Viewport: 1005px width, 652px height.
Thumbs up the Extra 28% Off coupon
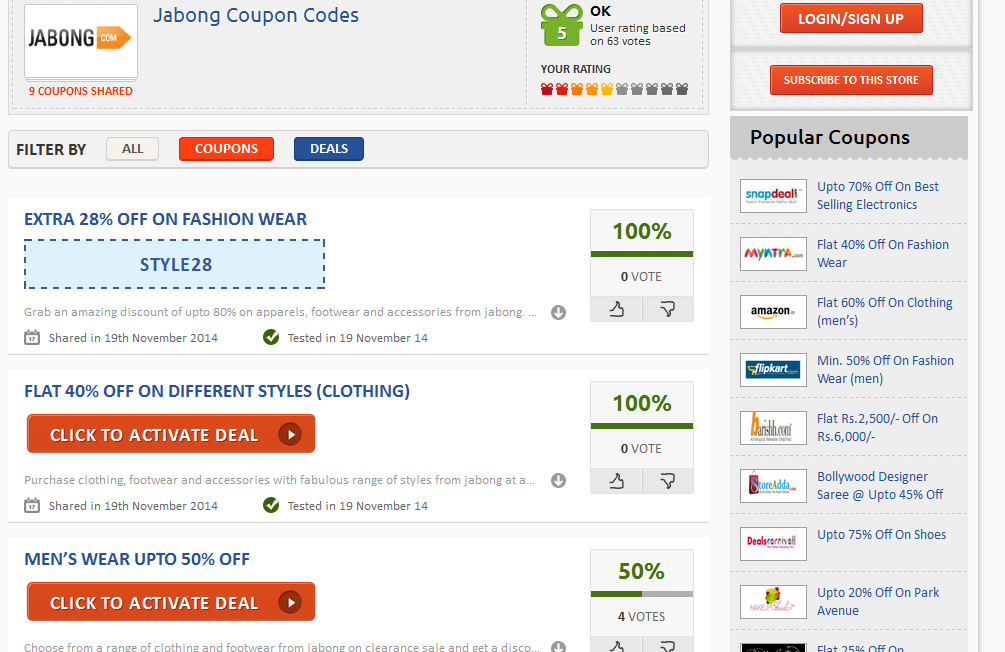coord(616,310)
